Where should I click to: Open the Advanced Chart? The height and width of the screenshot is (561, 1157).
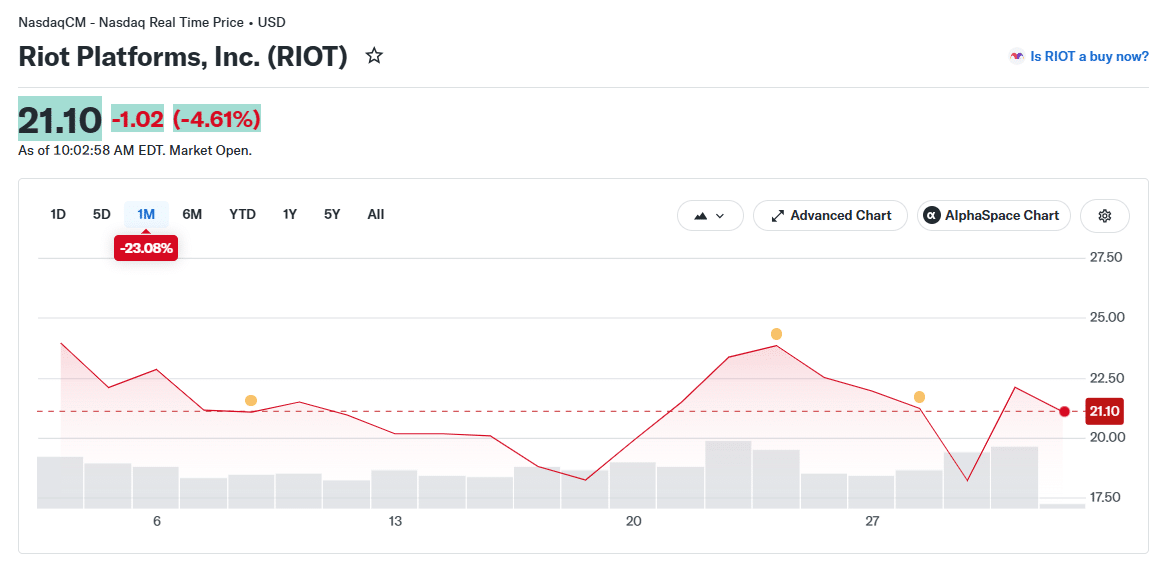(830, 216)
